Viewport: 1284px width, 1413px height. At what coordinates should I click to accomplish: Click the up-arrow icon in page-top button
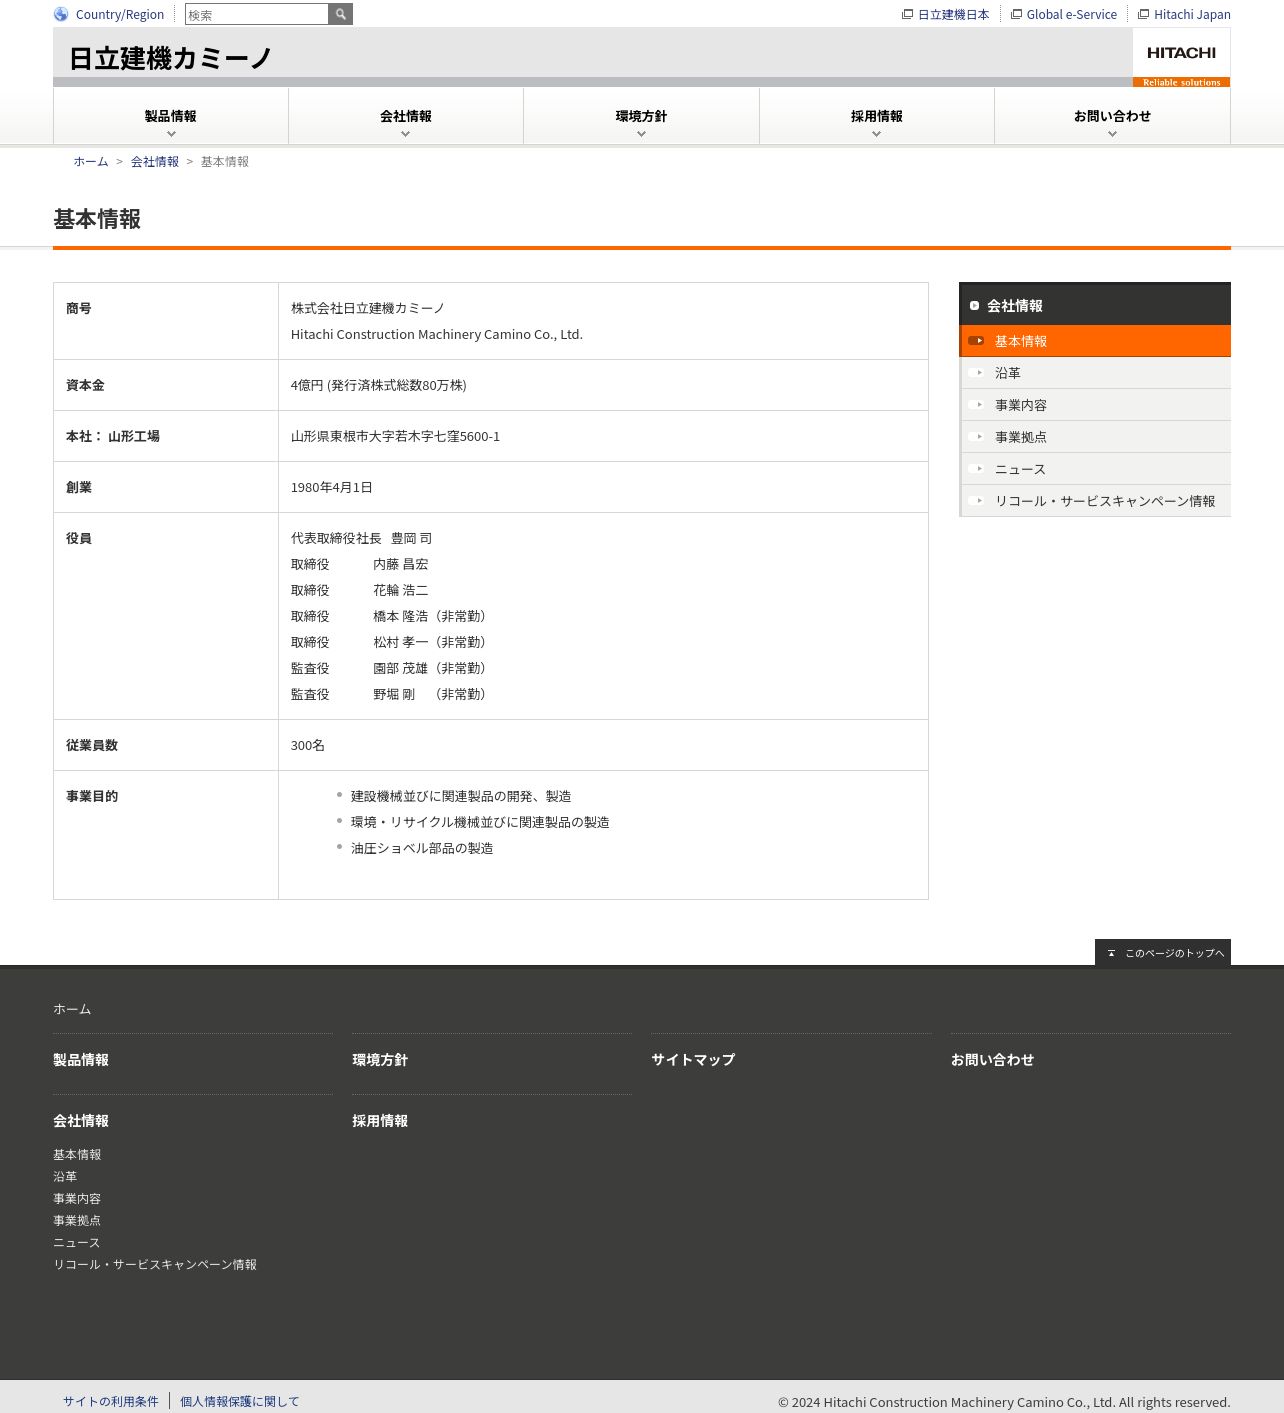1111,953
